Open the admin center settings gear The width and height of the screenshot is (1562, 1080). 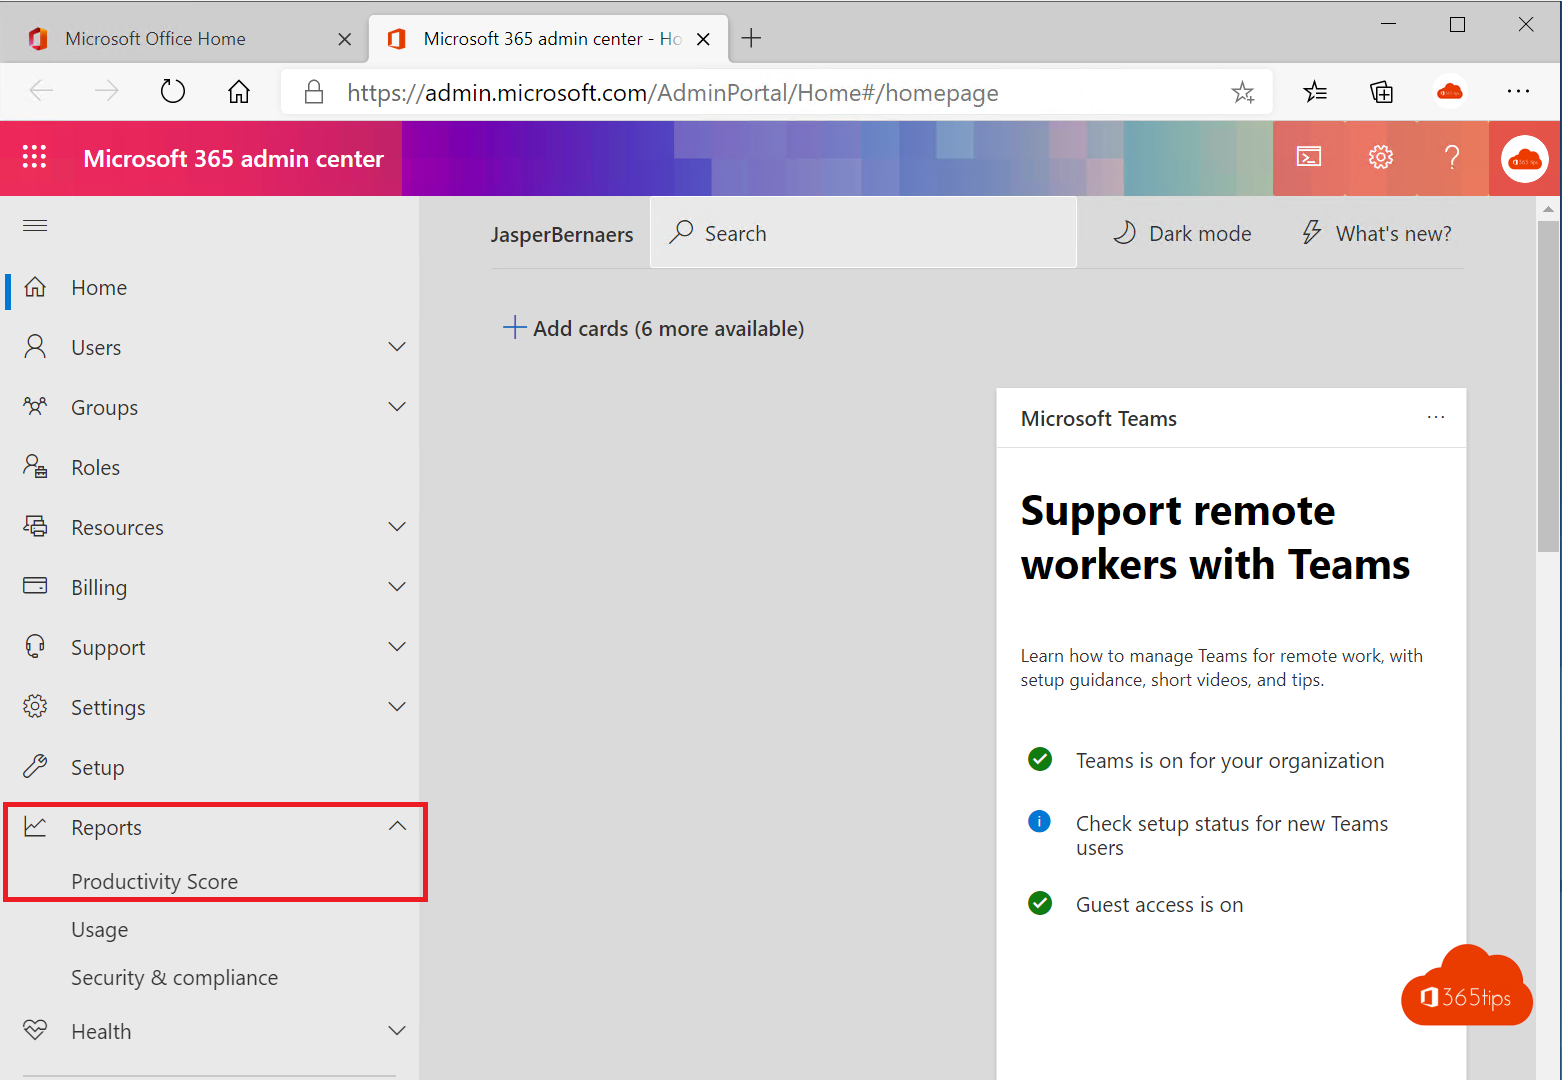pyautogui.click(x=1380, y=157)
